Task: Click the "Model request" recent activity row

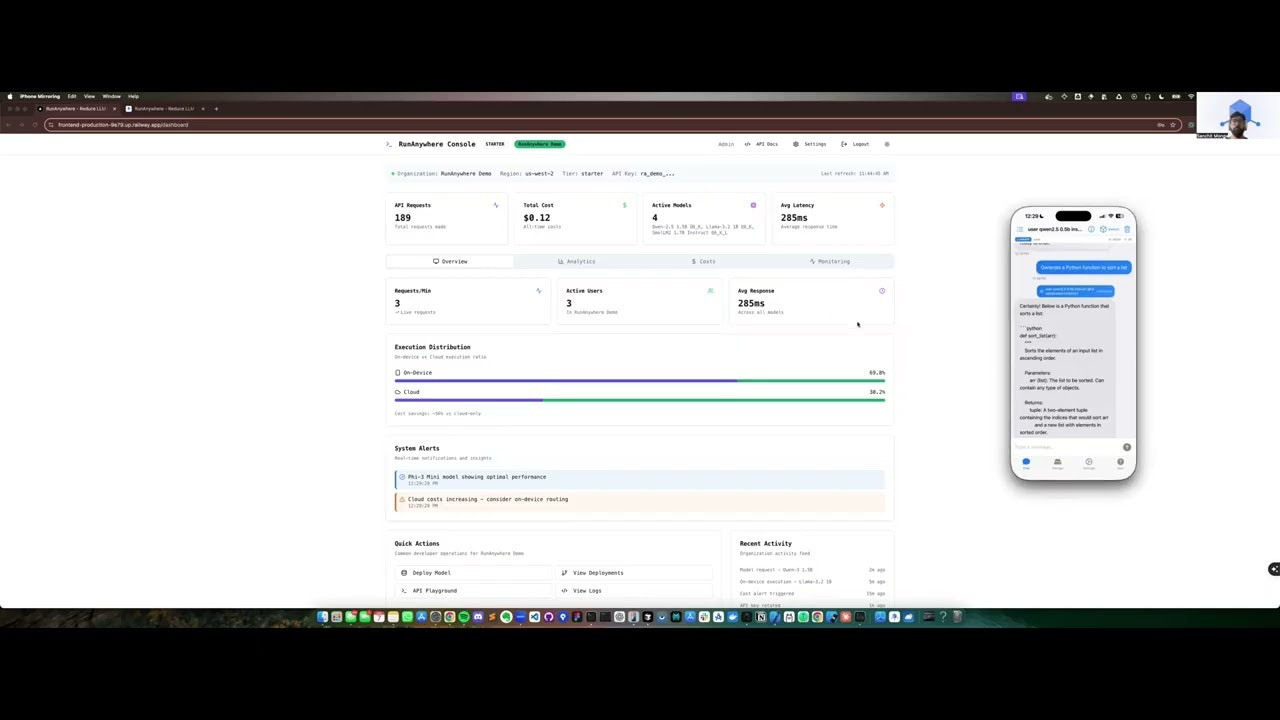Action: click(x=812, y=570)
